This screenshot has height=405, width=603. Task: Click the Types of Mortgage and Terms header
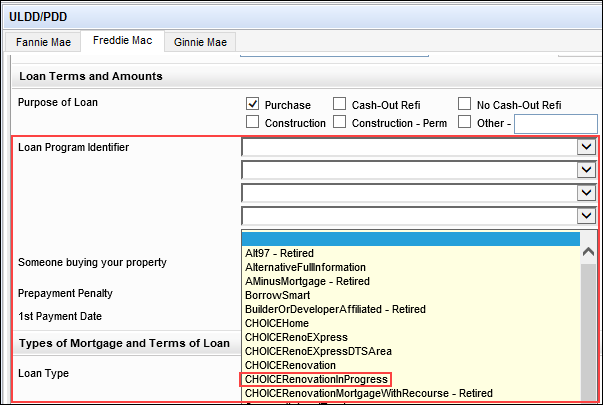124,343
